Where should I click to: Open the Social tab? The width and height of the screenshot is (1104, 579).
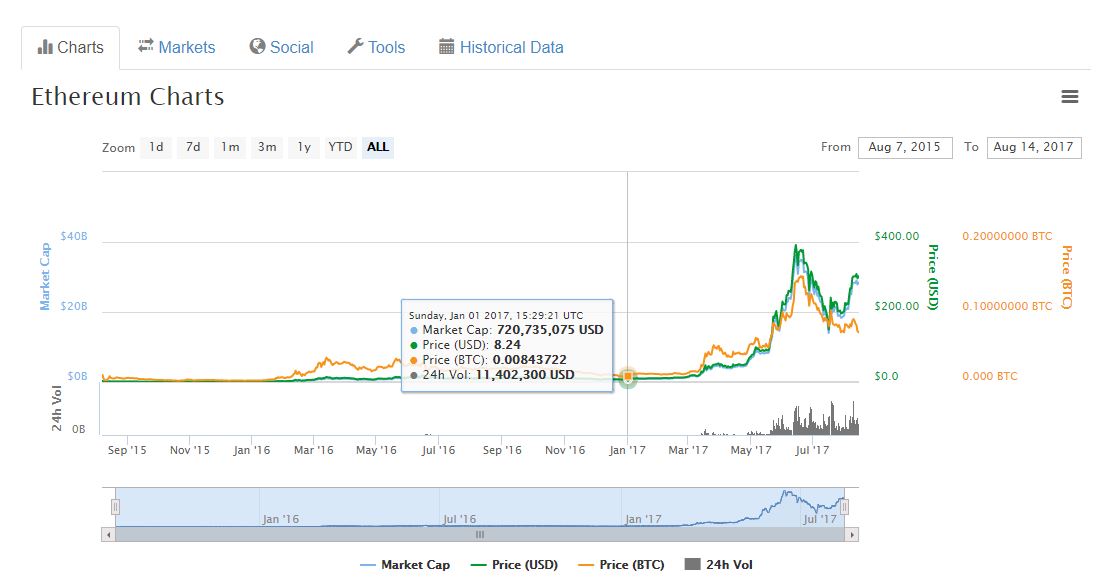(282, 47)
